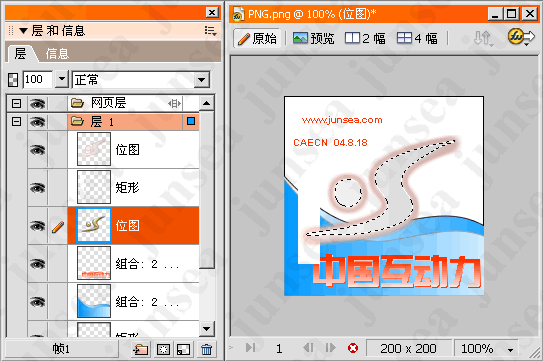Viewport: 543px width, 361px height.
Task: Collapse the 层 1 layer
Action: point(16,122)
